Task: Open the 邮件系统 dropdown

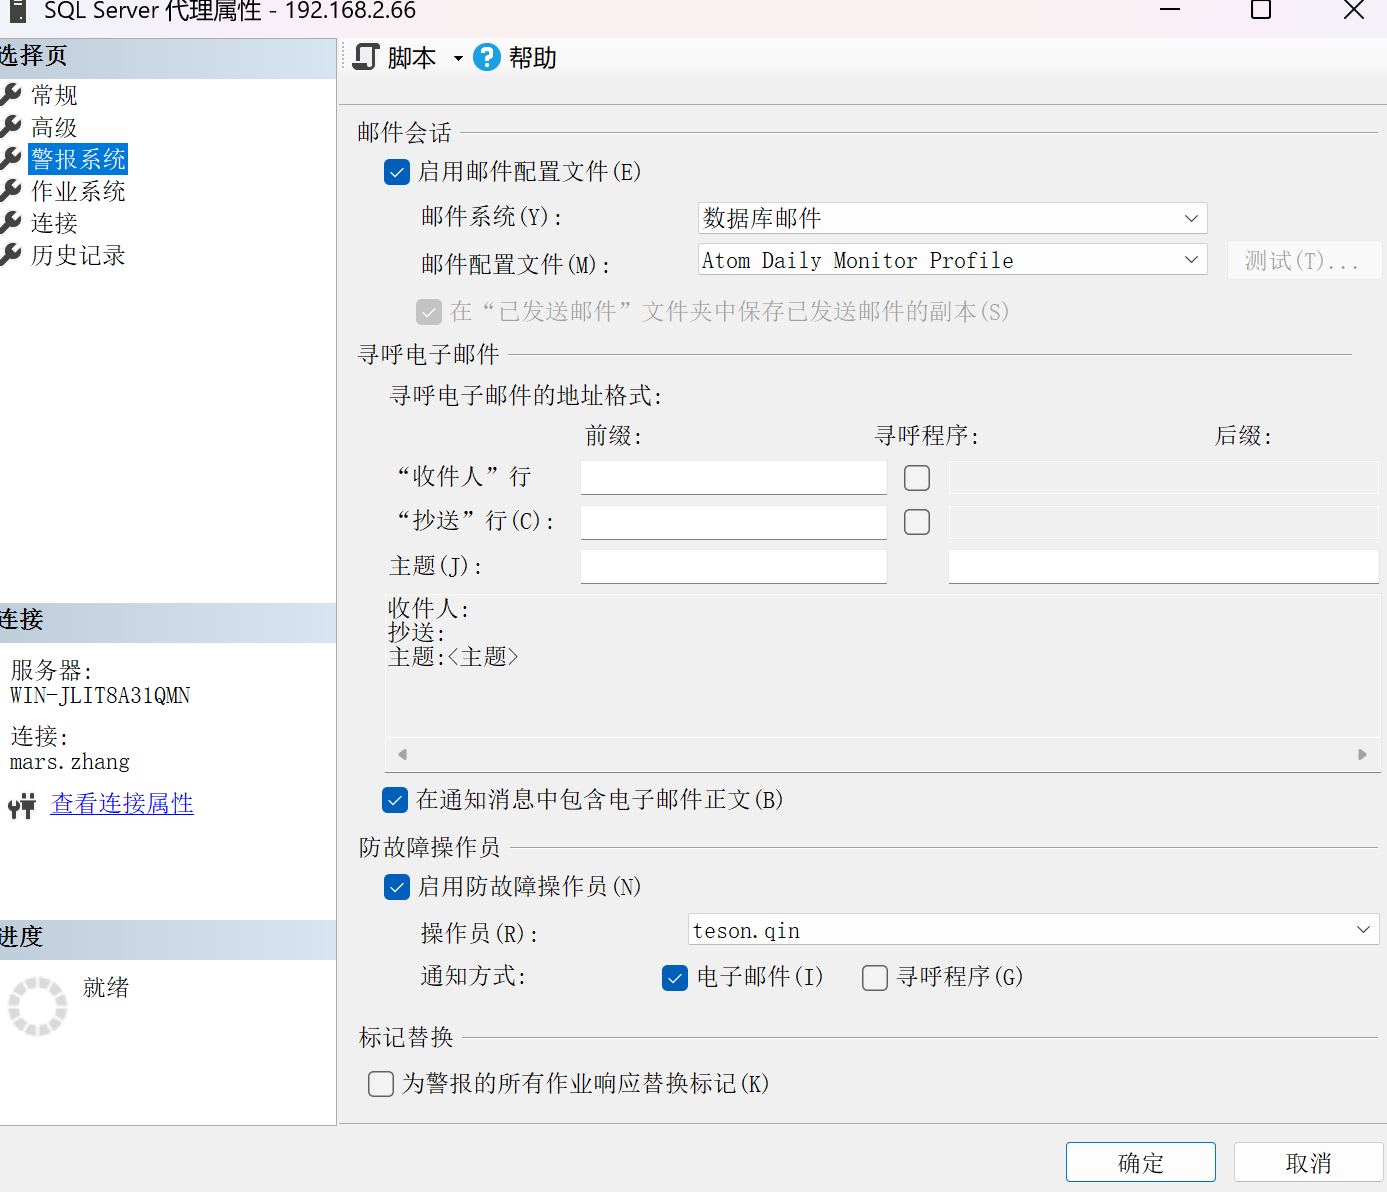Action: coord(952,218)
